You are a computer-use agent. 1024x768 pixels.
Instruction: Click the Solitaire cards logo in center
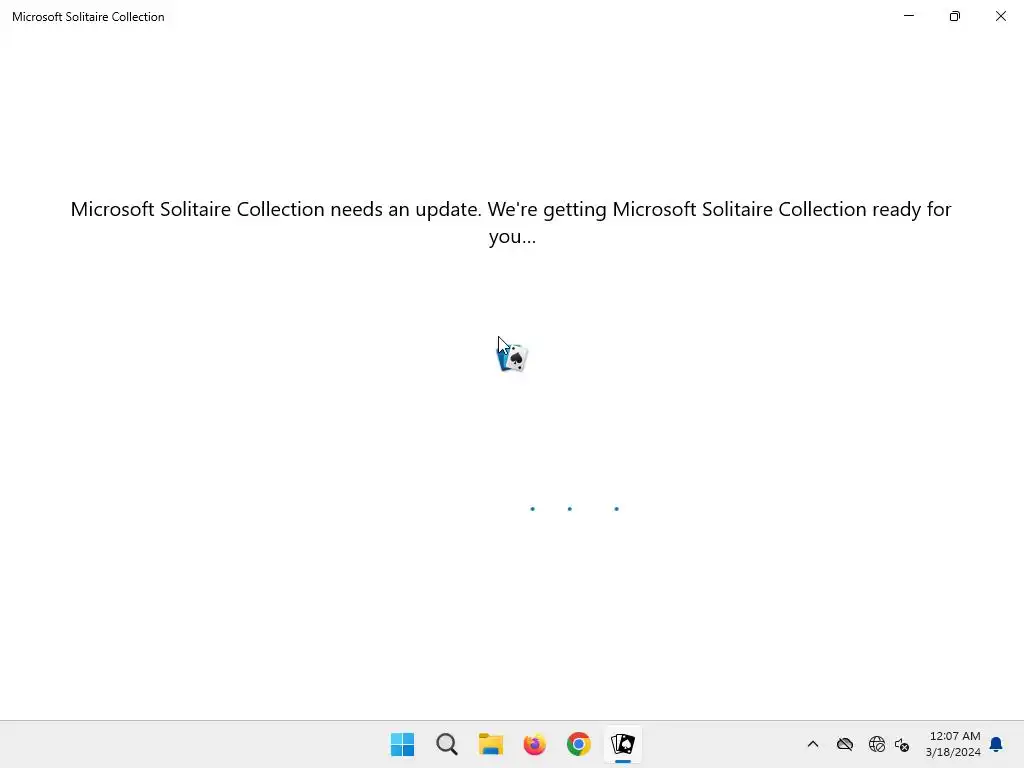click(x=513, y=357)
